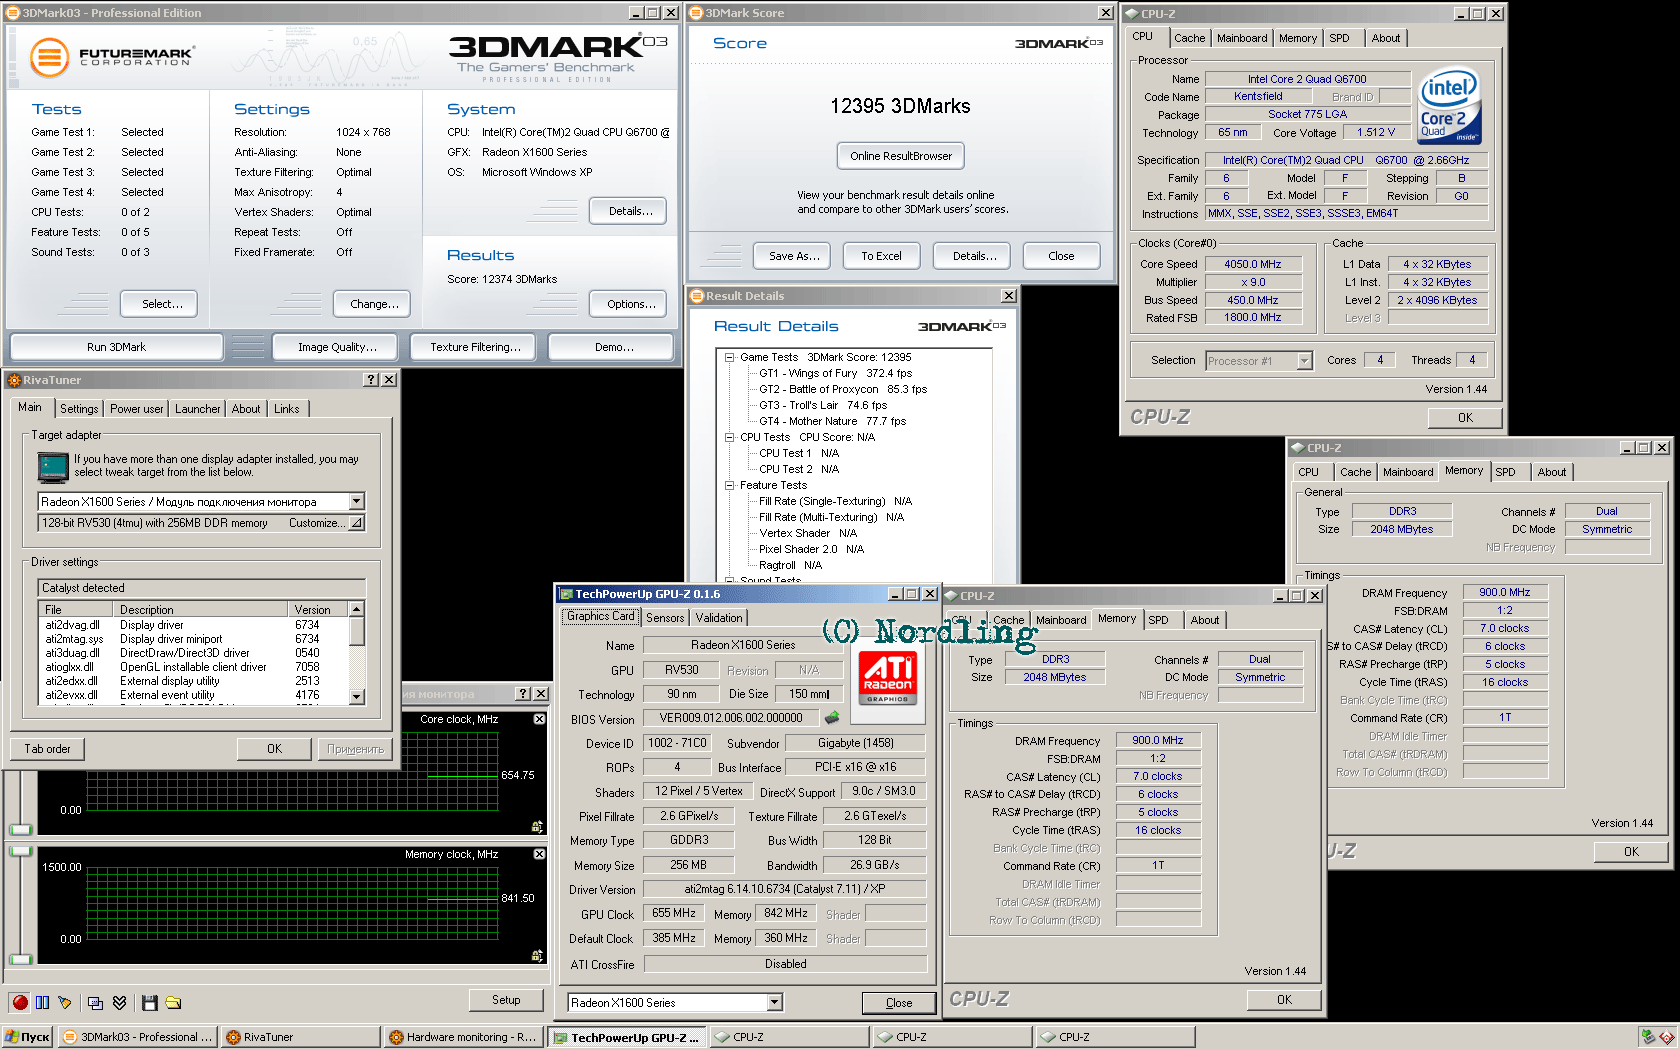Open the Cache tab in the Intel-logo CPU-Z window
The width and height of the screenshot is (1680, 1050).
1190,38
